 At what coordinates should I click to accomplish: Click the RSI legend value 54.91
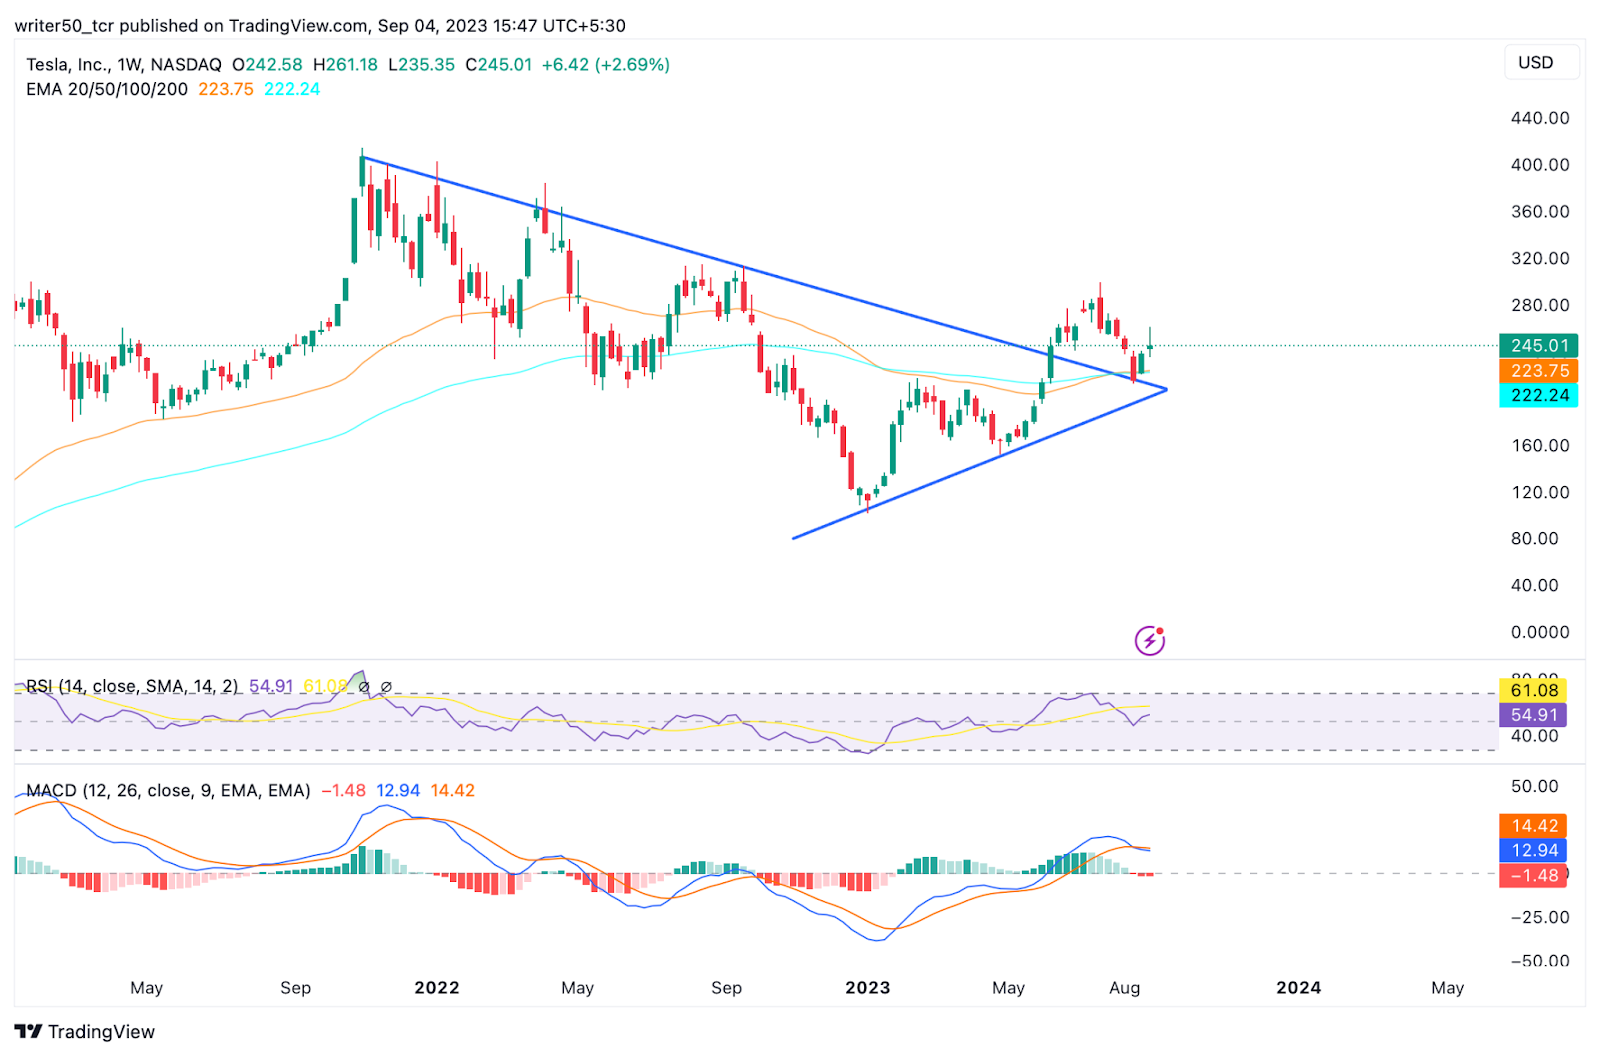[x=271, y=686]
